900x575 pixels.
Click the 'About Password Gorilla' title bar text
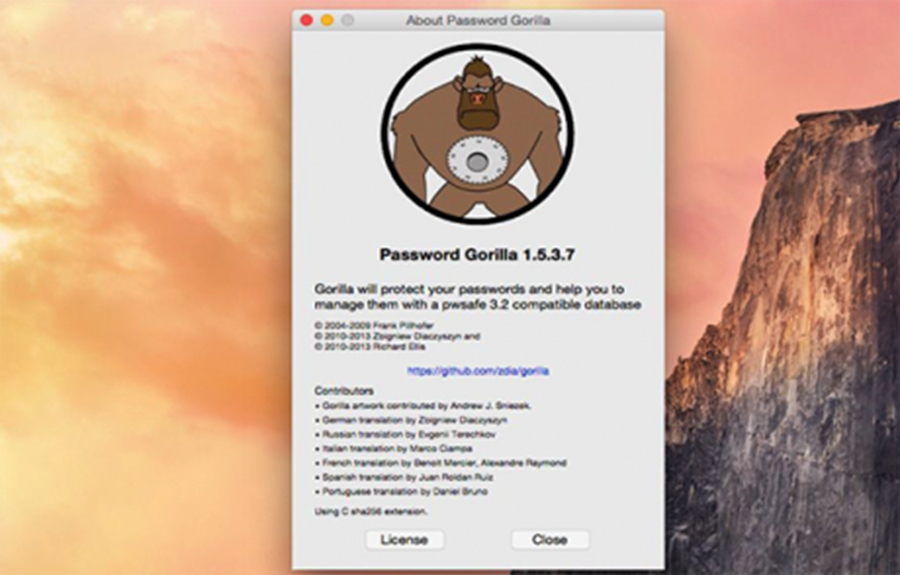478,21
